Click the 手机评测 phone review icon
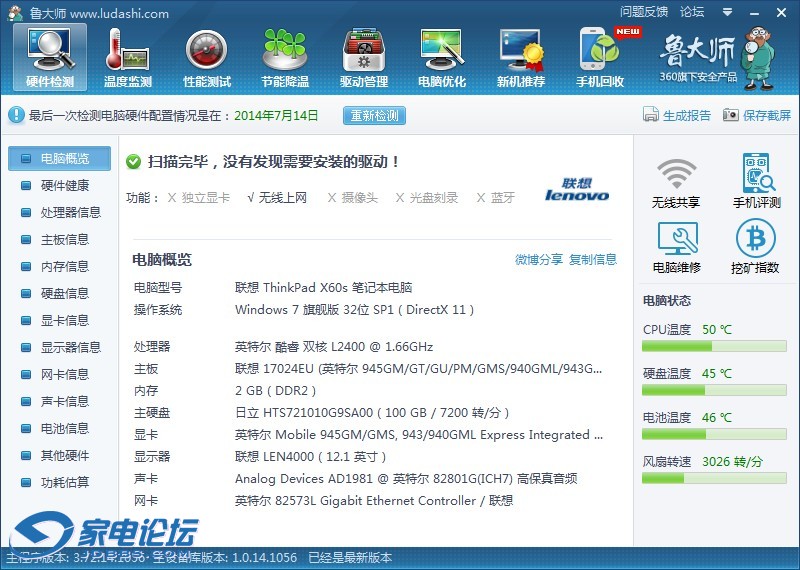 tap(757, 181)
